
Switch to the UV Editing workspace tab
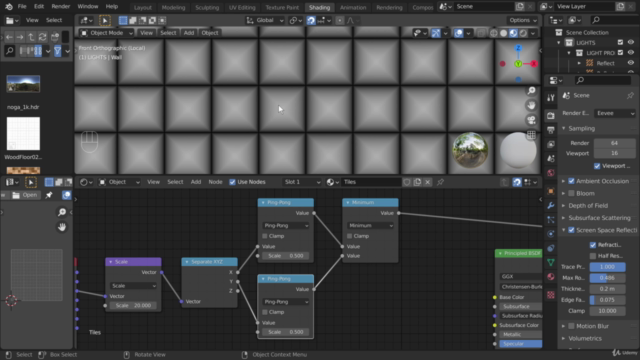click(x=242, y=7)
